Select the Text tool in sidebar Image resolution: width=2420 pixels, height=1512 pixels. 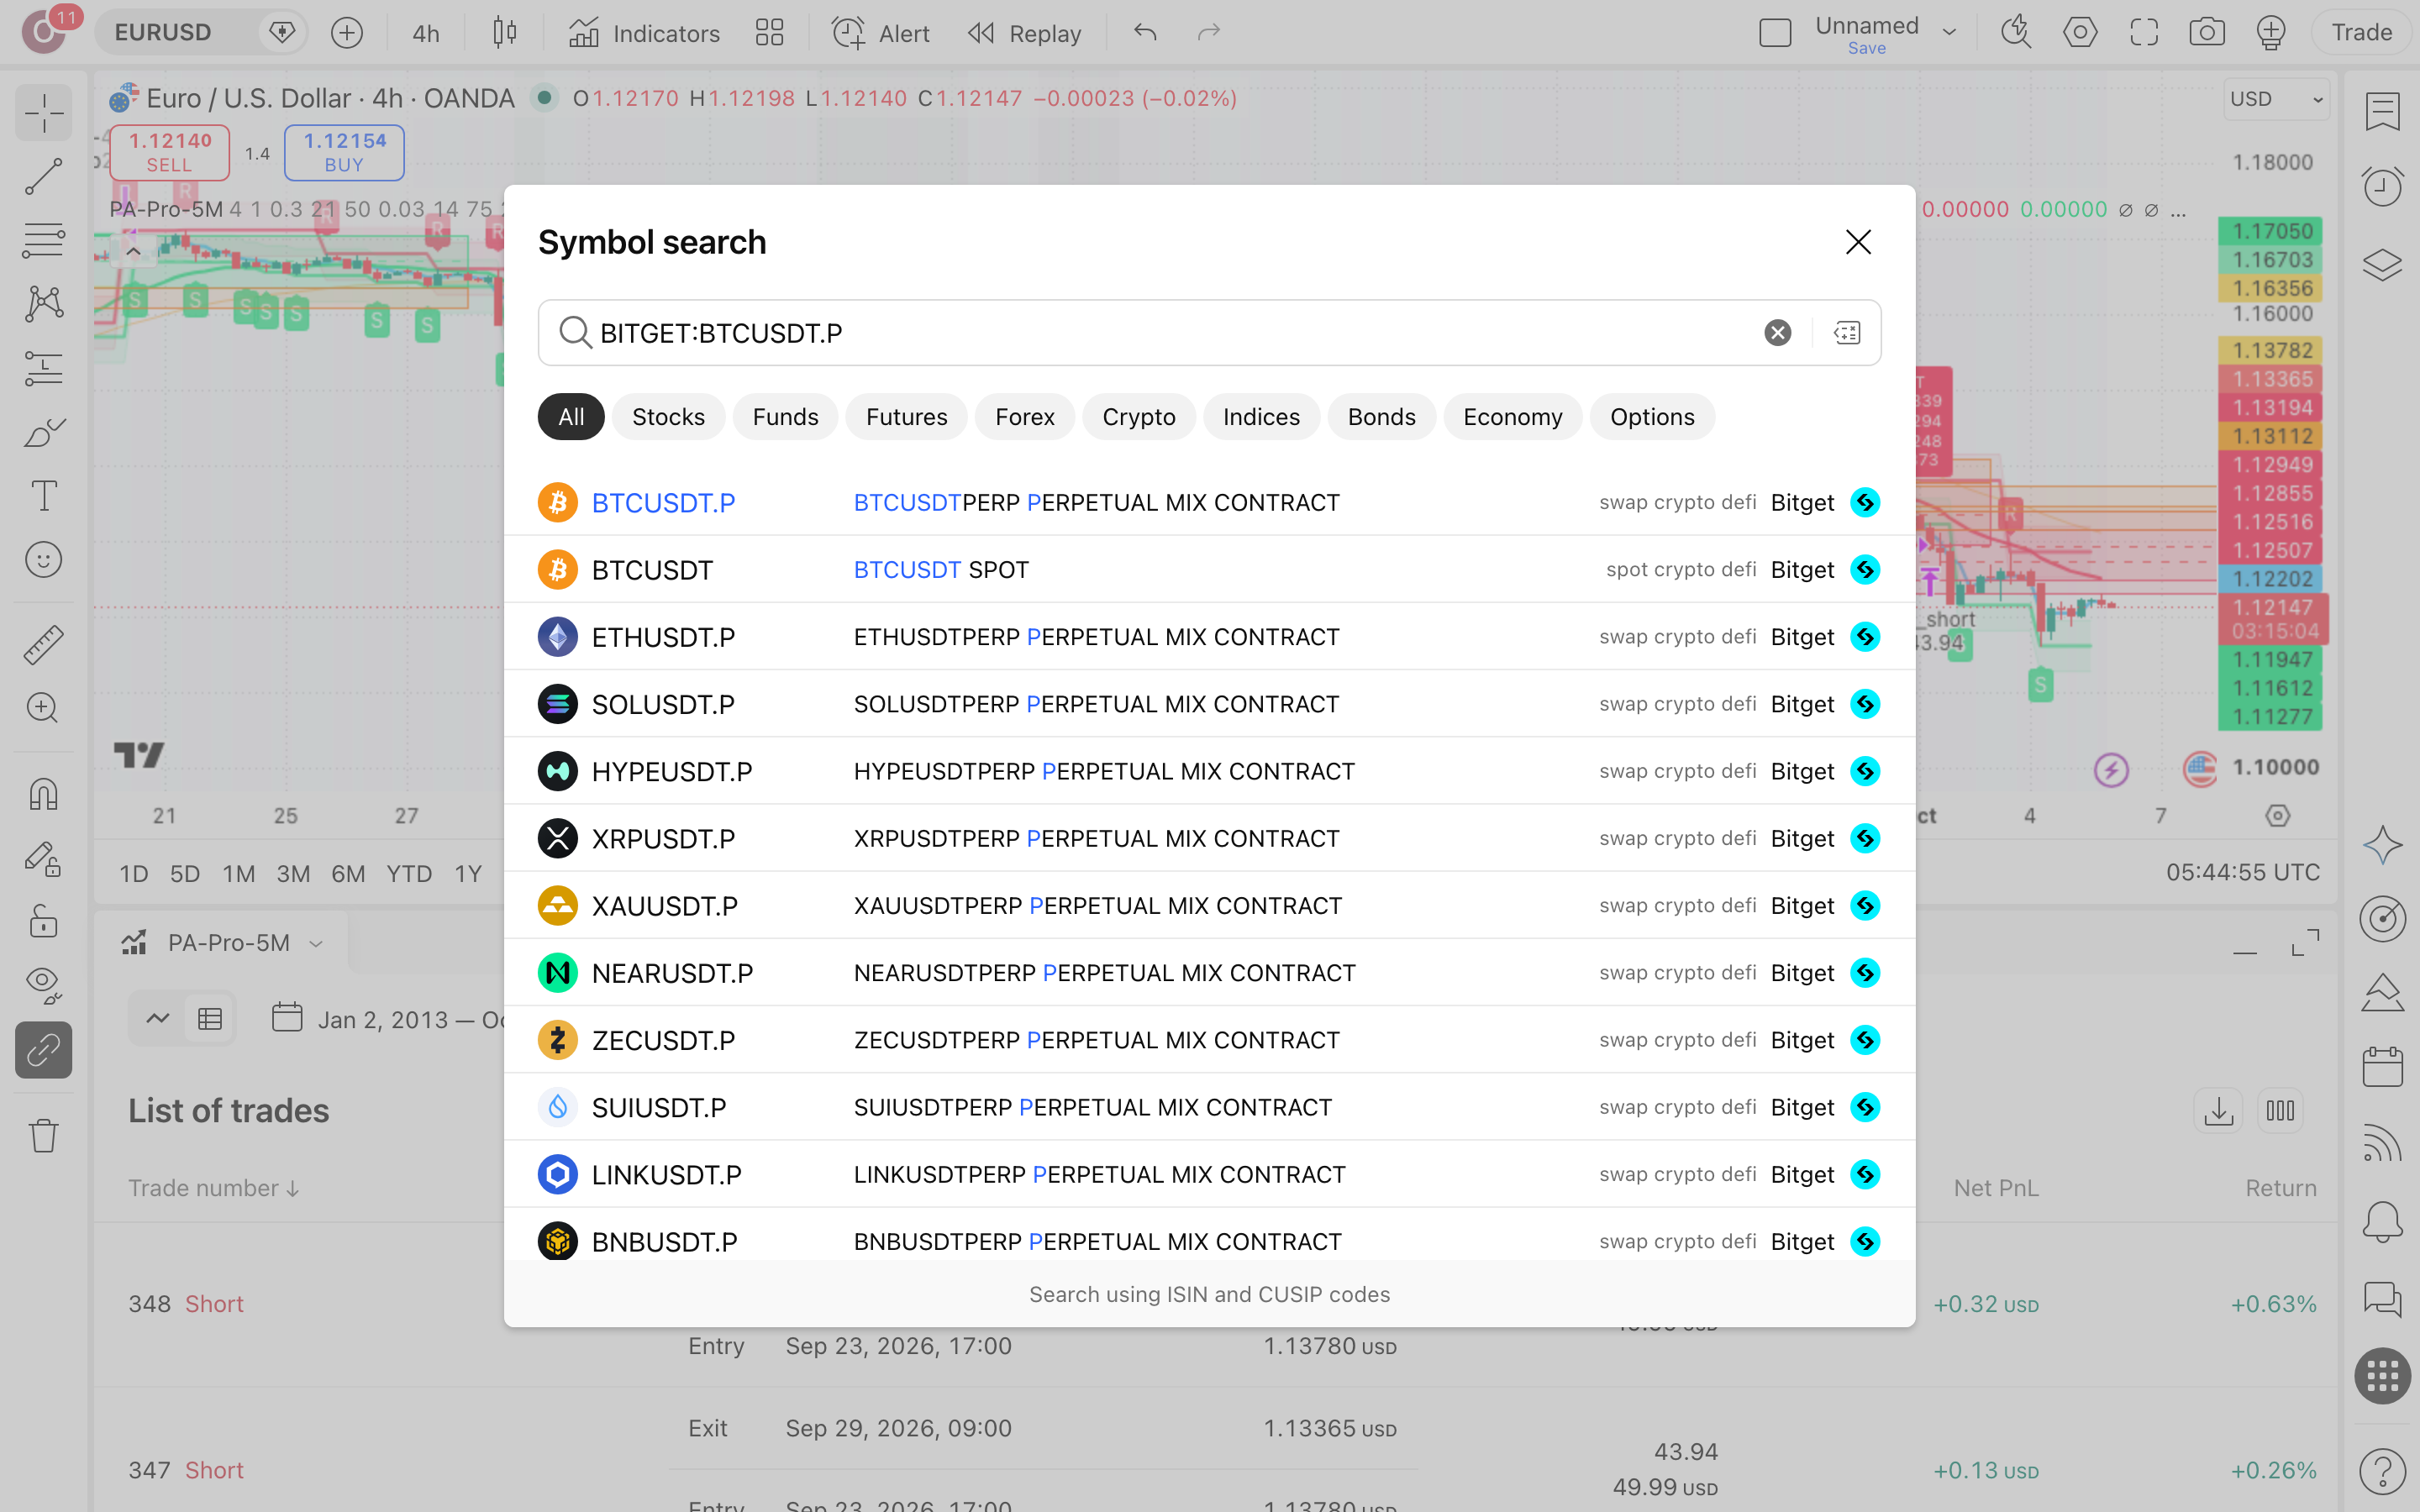point(44,496)
